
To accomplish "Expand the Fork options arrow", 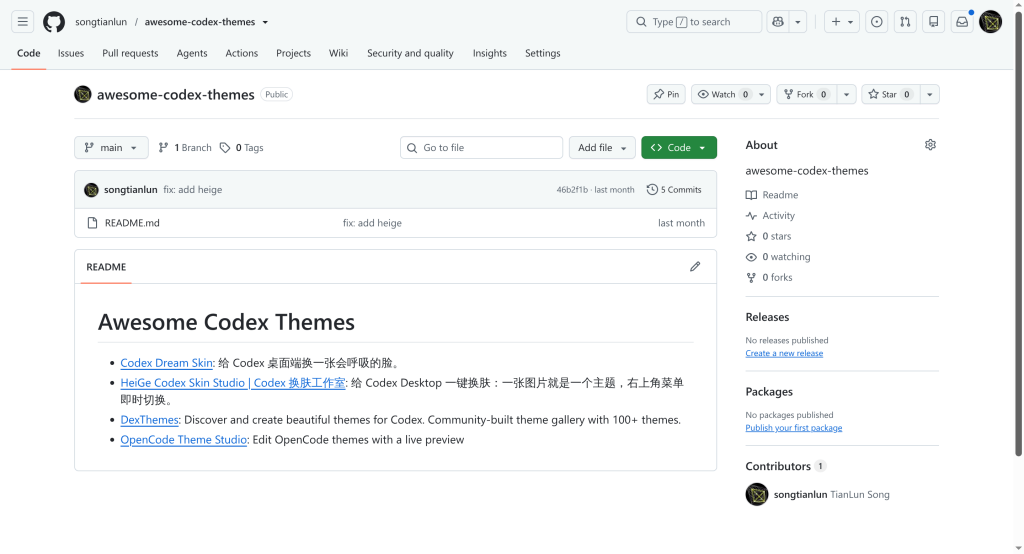I will pos(846,94).
